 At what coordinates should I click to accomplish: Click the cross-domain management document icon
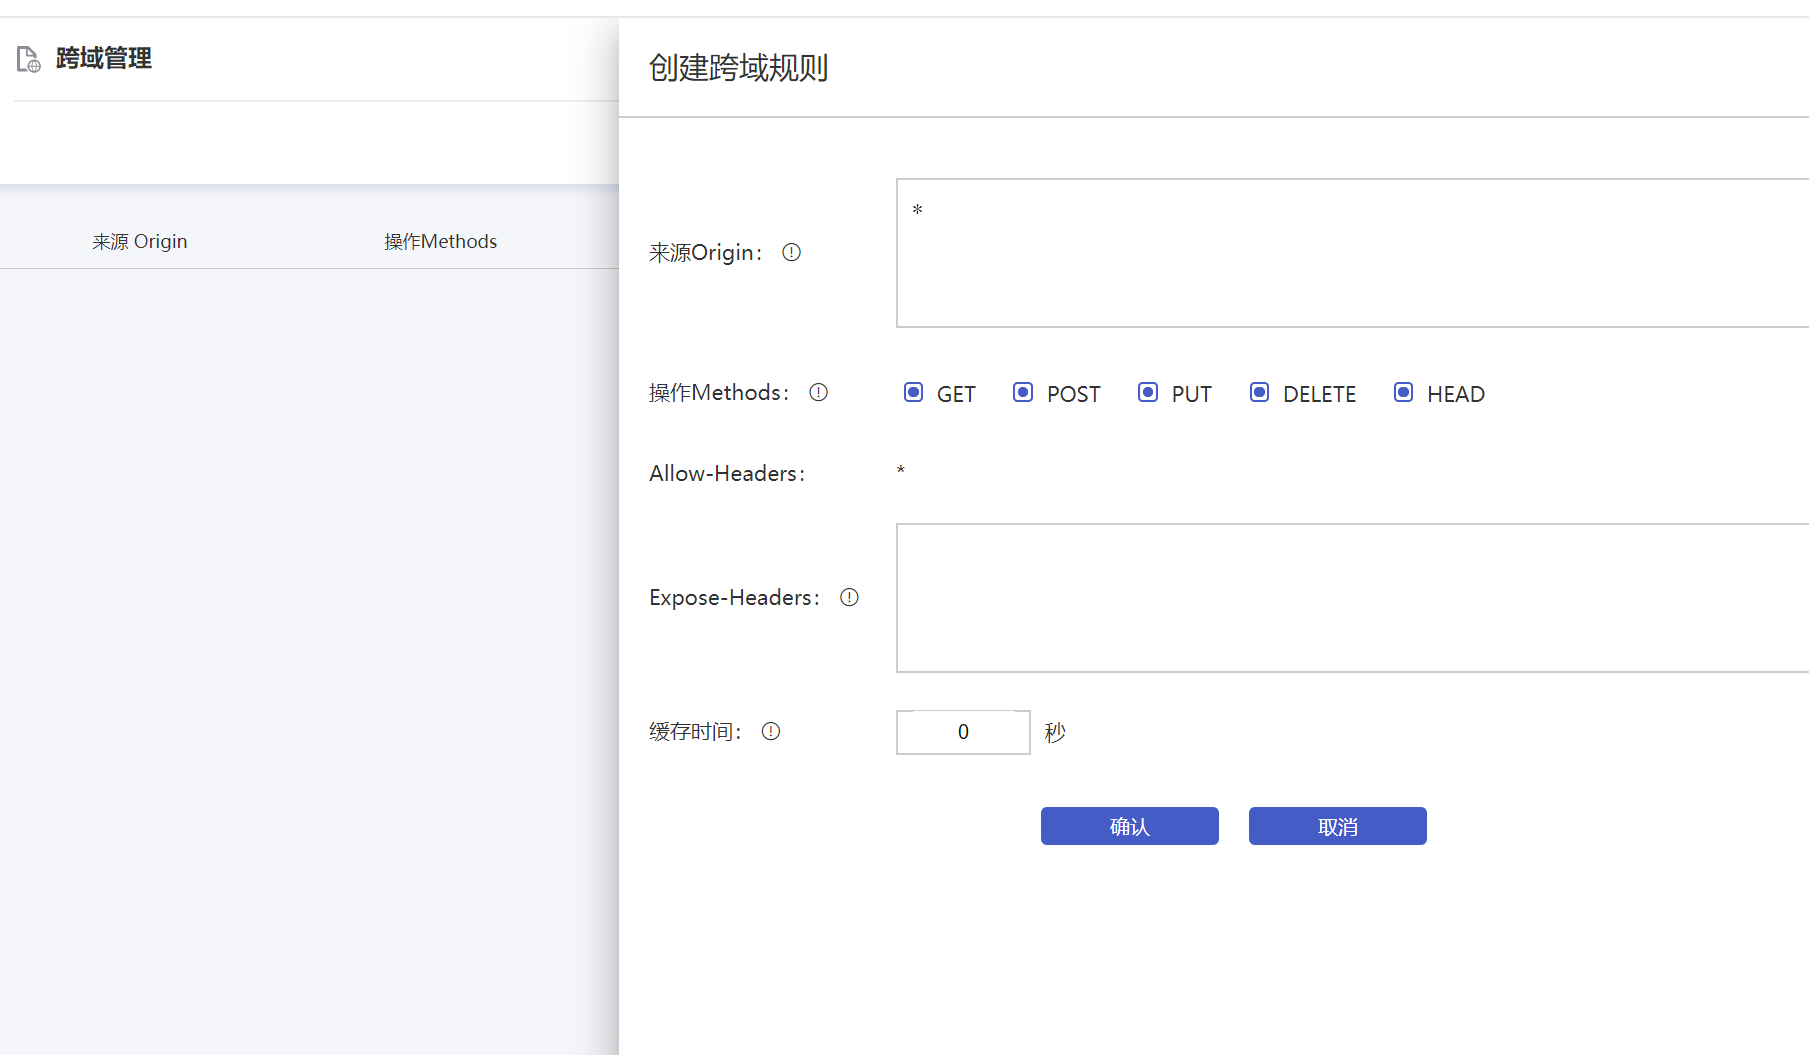tap(29, 59)
